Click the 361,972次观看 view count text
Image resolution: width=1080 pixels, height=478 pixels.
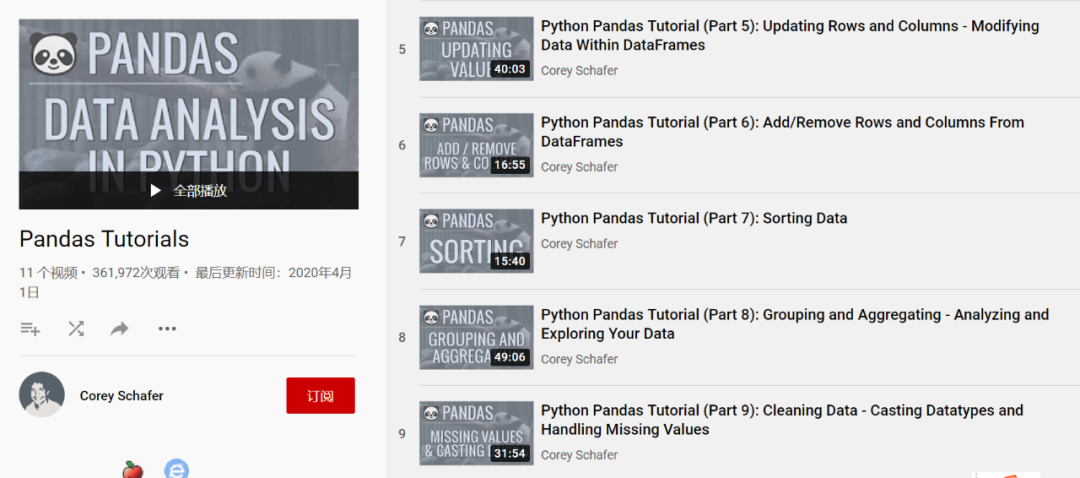[x=136, y=273]
